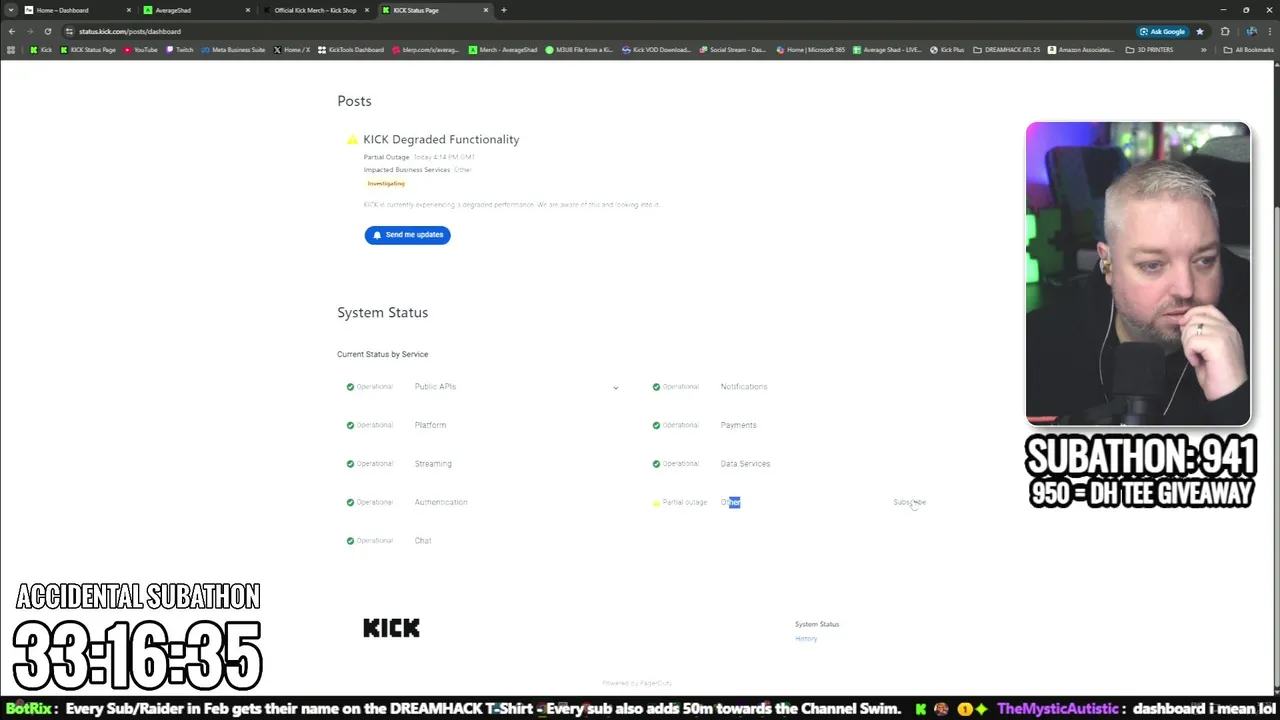Viewport: 1280px width, 720px height.
Task: Open the Kick bookmark
Action: coord(41,50)
